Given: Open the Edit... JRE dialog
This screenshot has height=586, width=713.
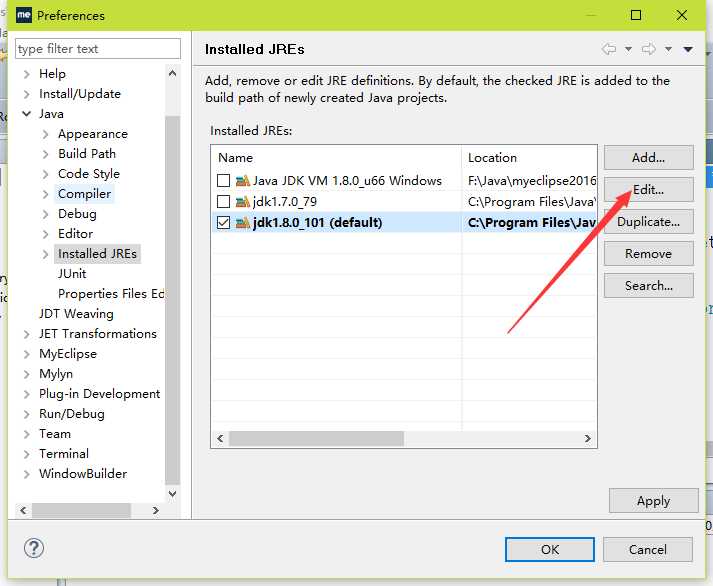Looking at the screenshot, I should 648,190.
